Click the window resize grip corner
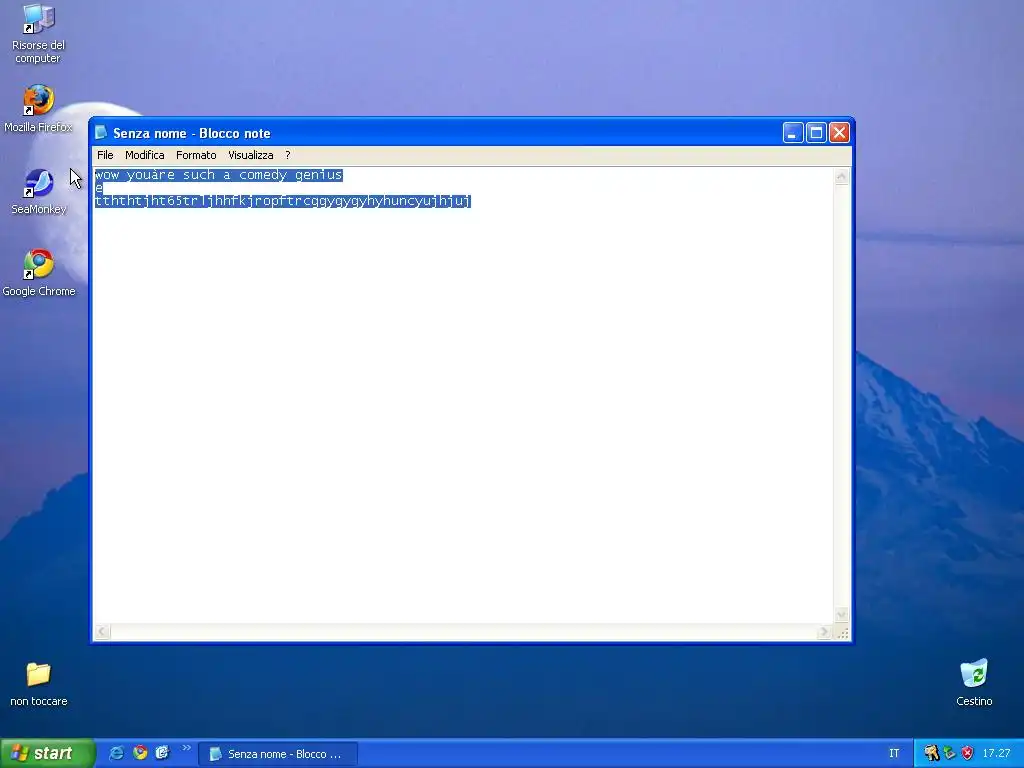The image size is (1024, 768). [x=842, y=632]
